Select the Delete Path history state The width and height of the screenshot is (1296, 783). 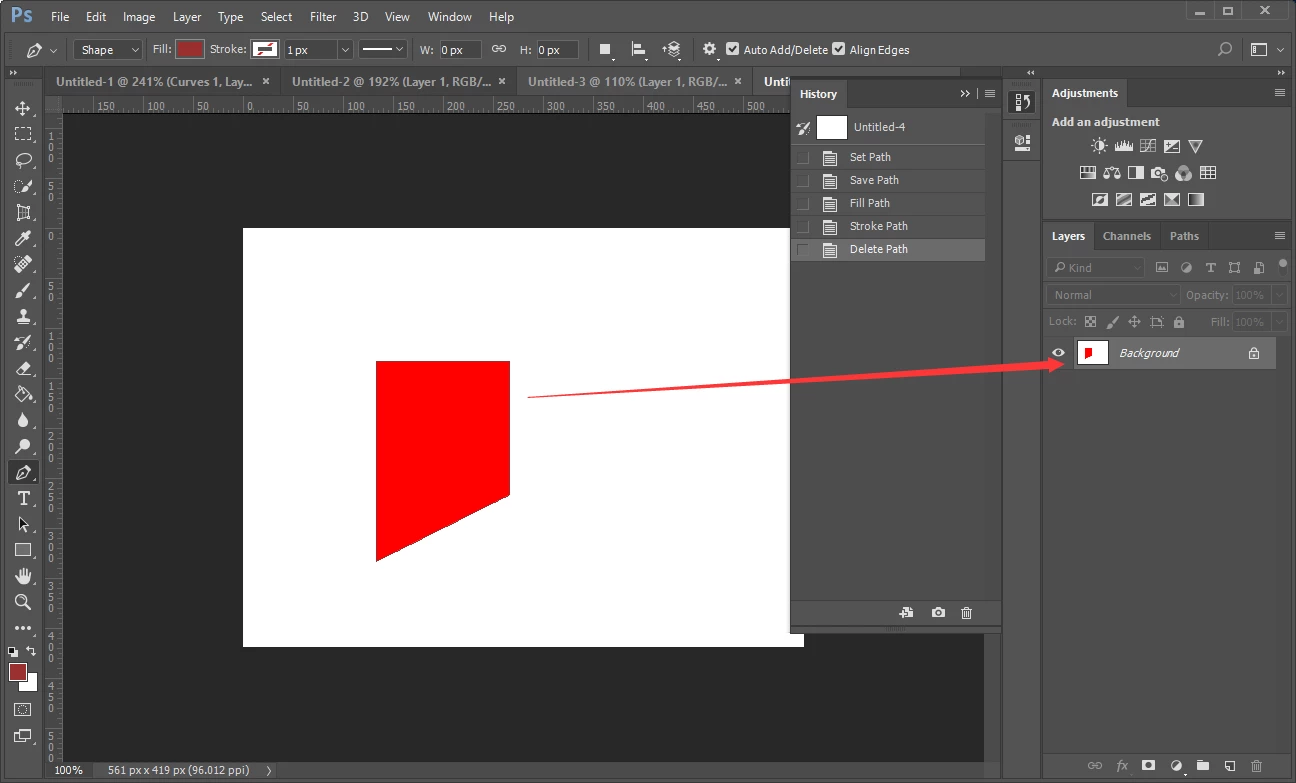(888, 249)
